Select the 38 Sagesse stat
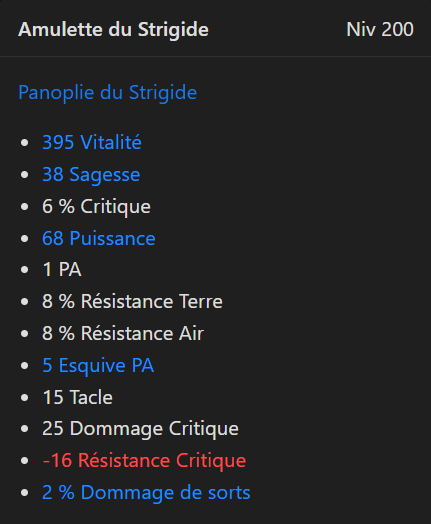The image size is (431, 524). 91,174
